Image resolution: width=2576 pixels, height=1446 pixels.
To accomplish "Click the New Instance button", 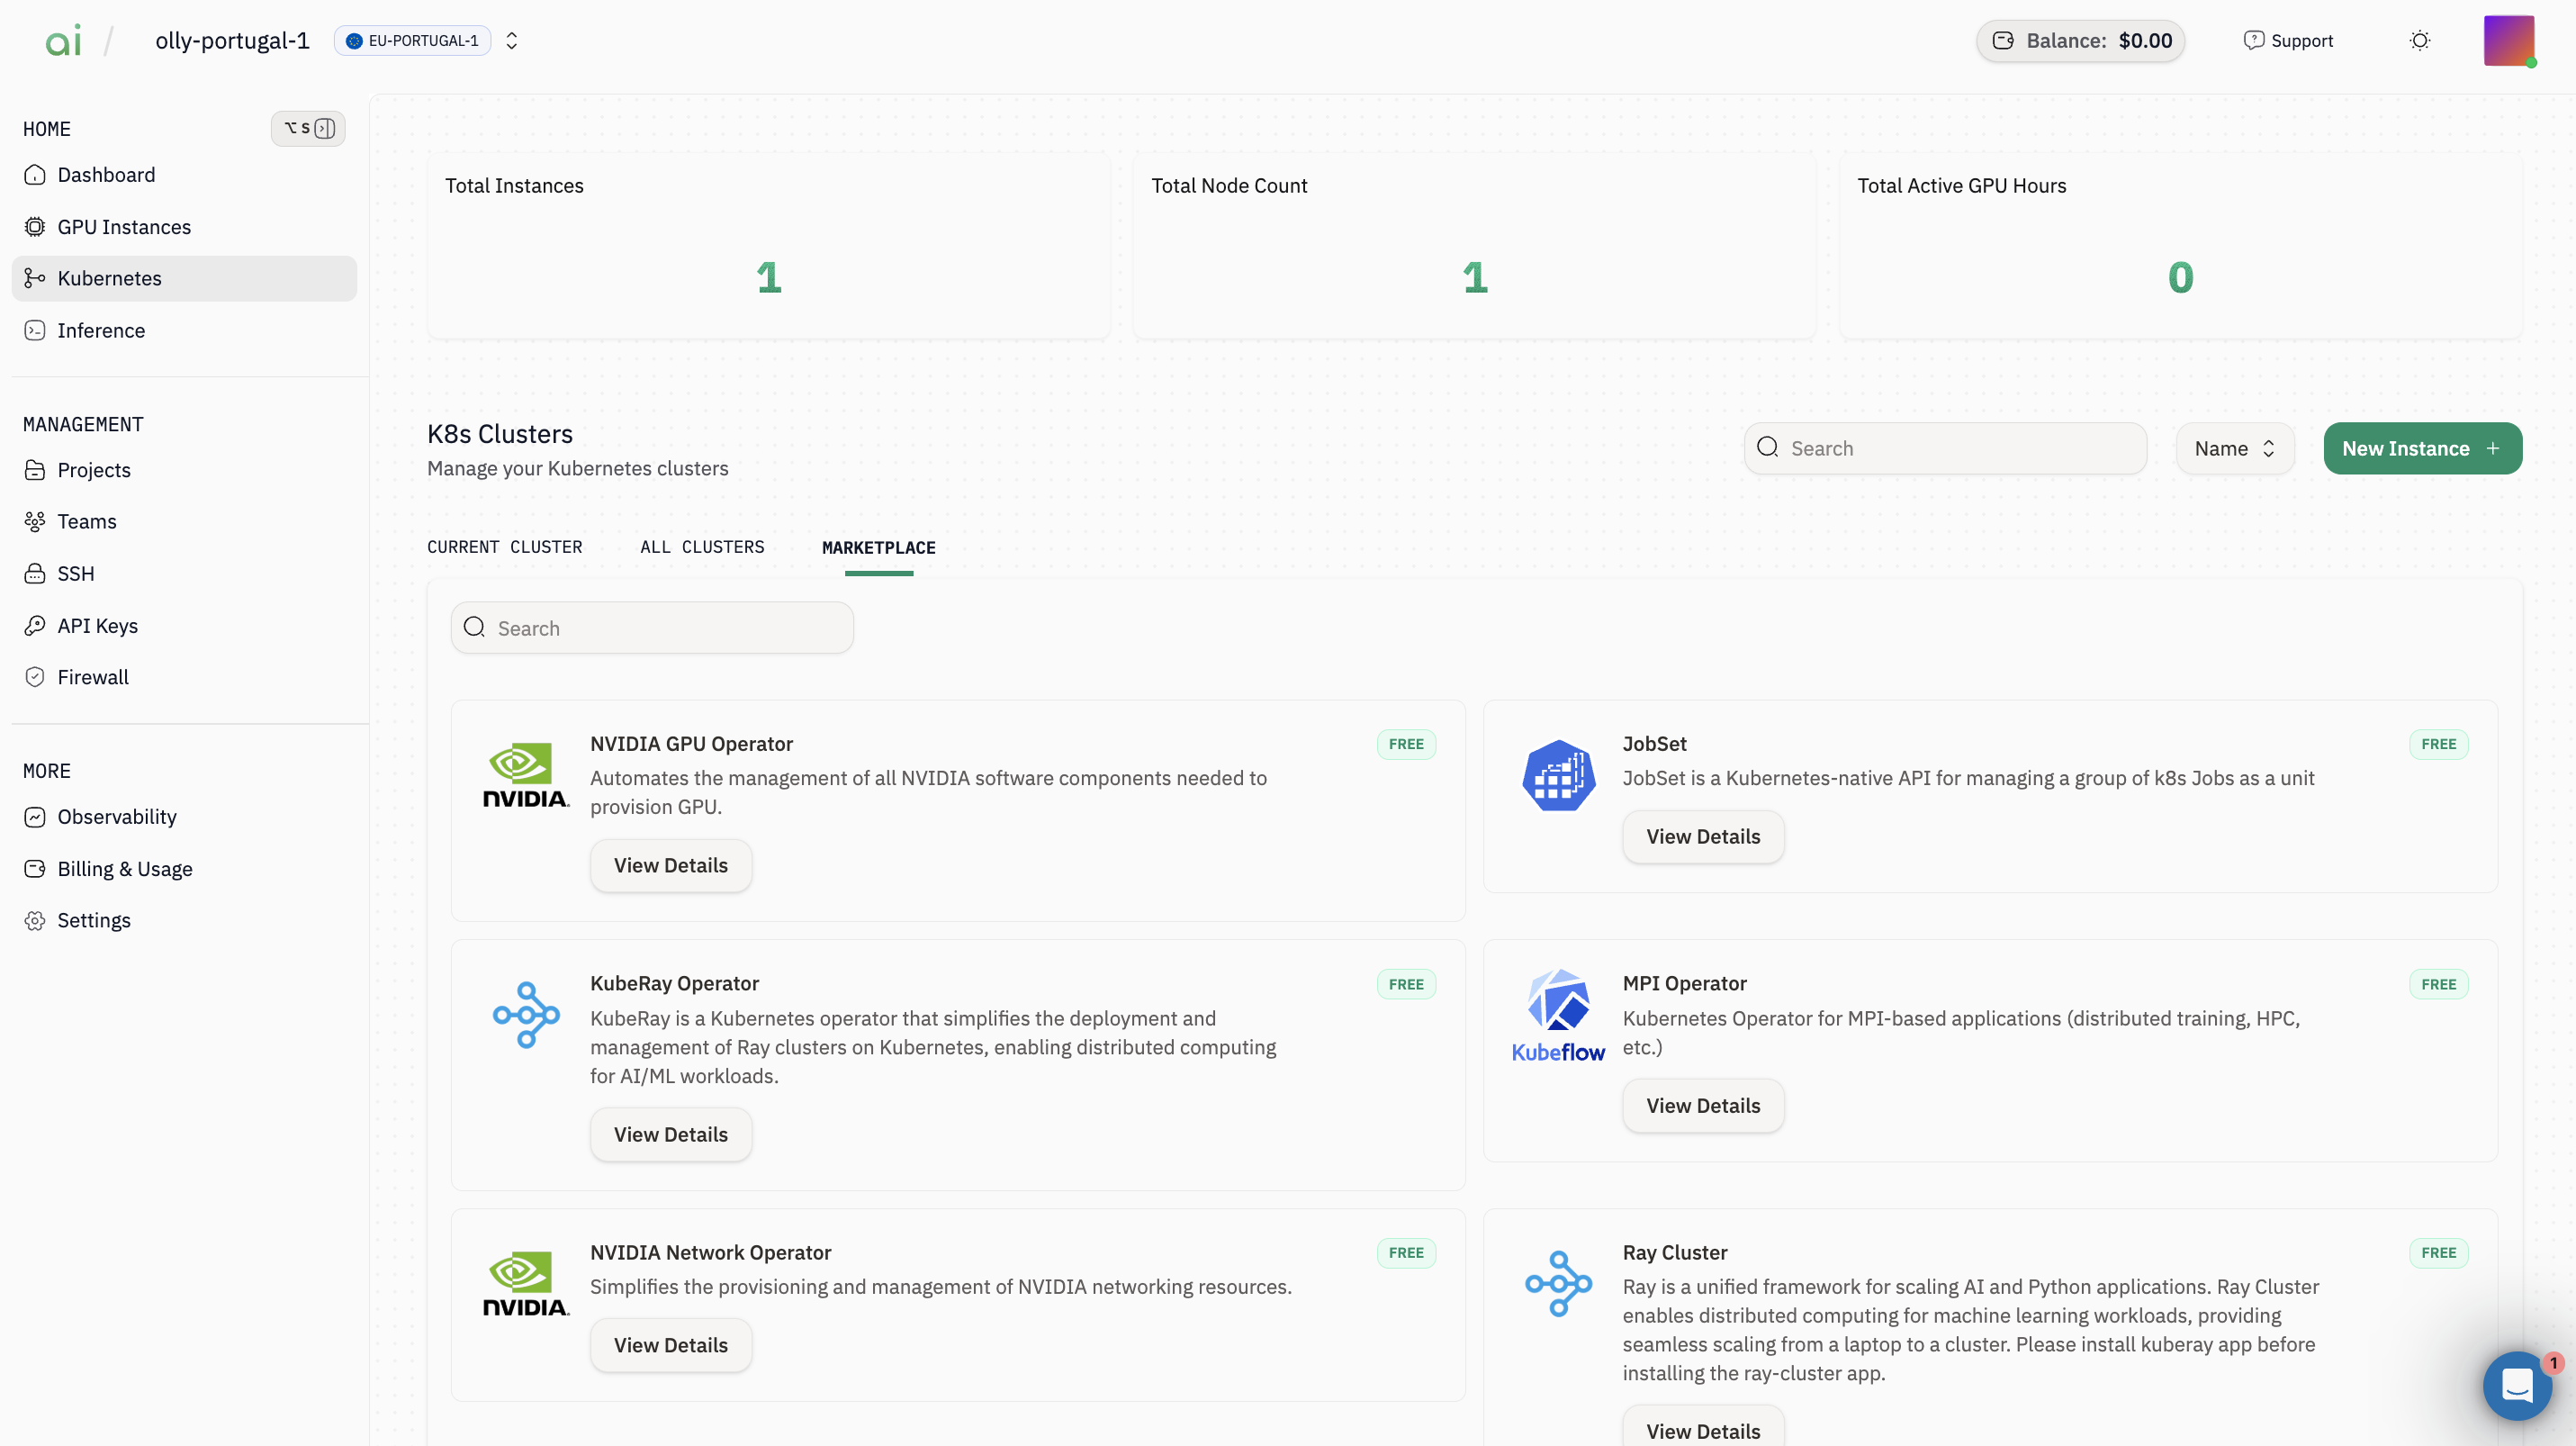I will (2421, 448).
